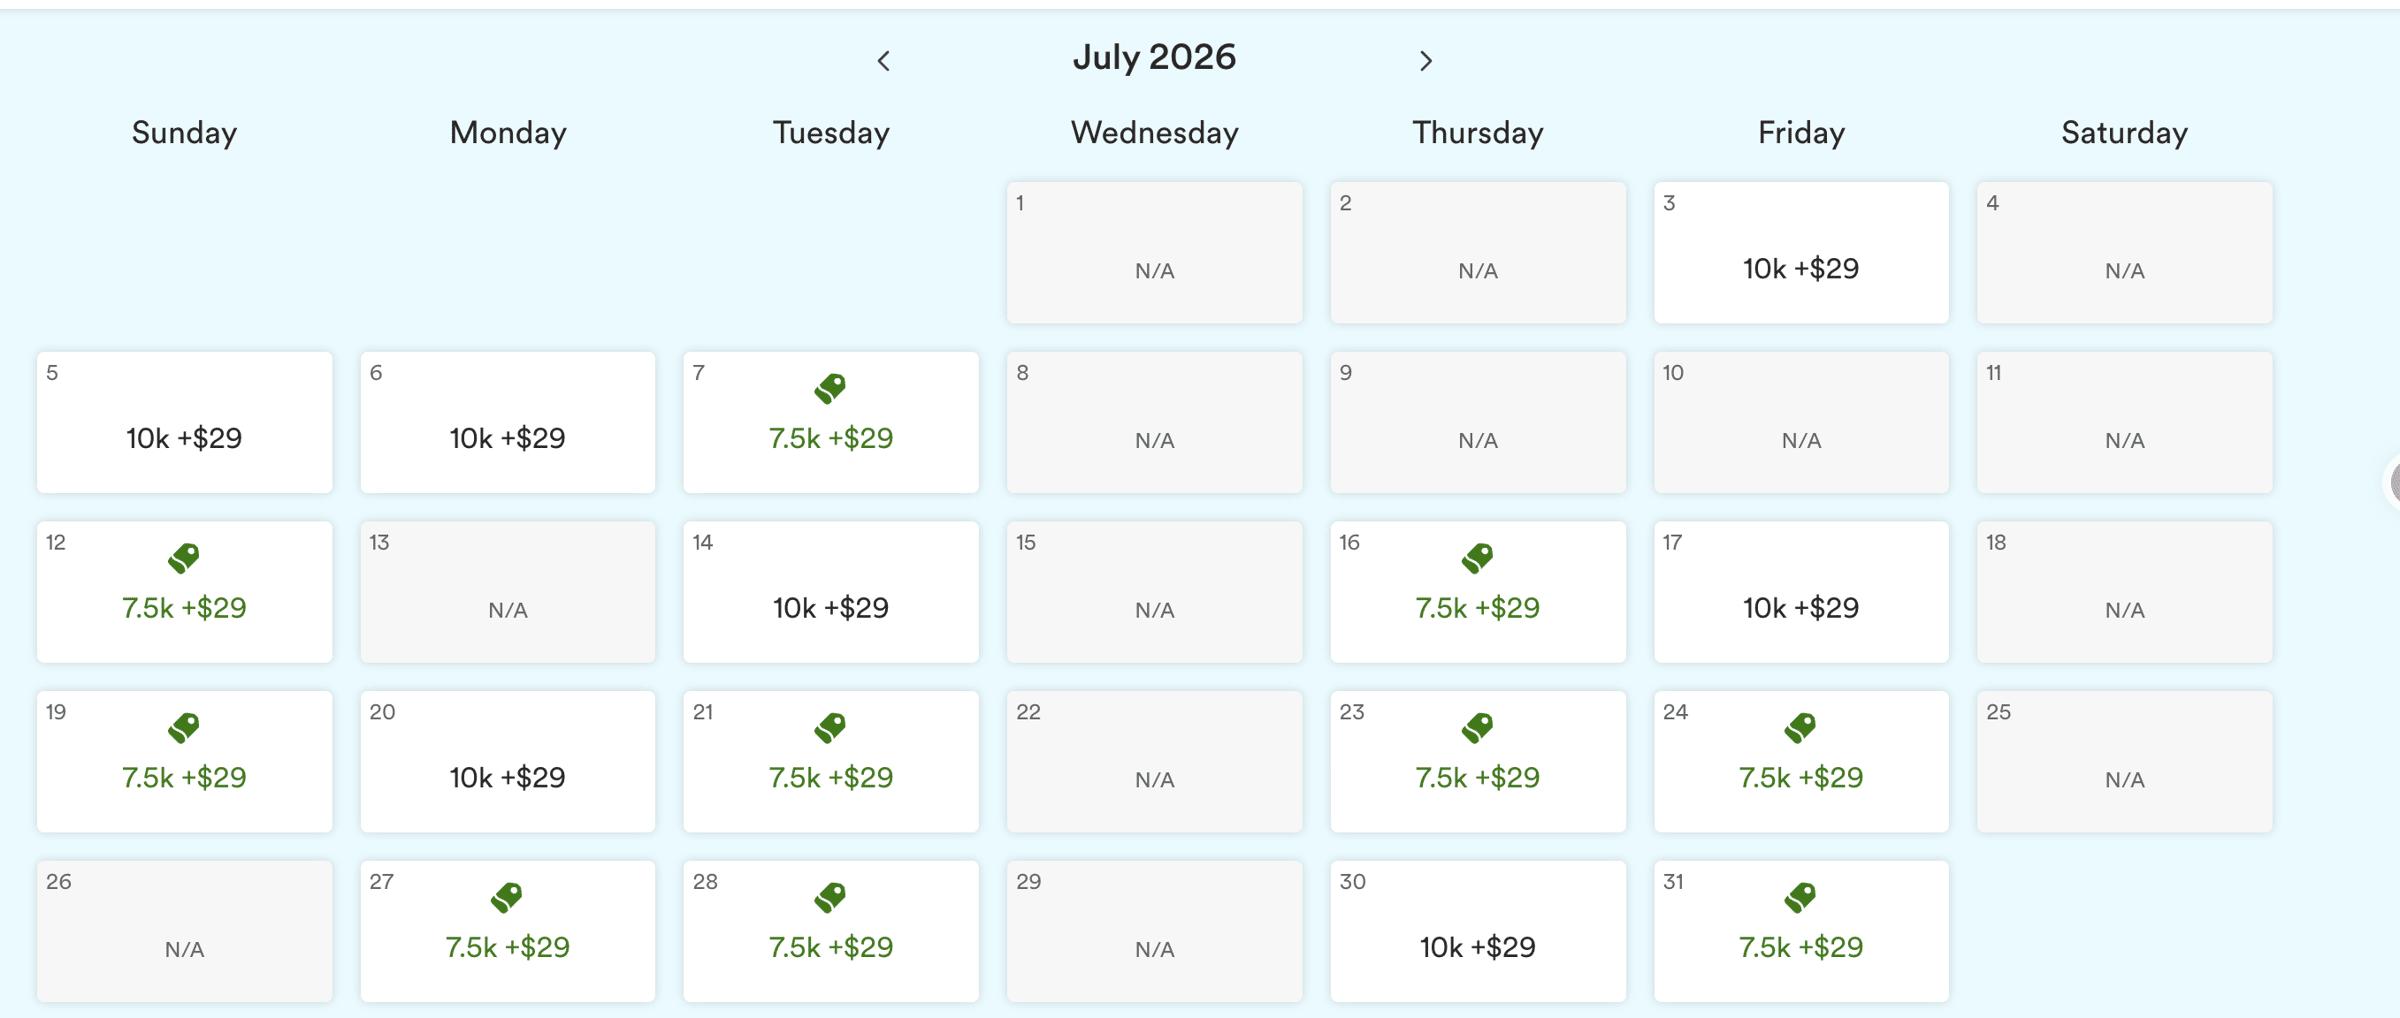Click the green tag icon on July 19
This screenshot has width=2400, height=1018.
coord(184,727)
